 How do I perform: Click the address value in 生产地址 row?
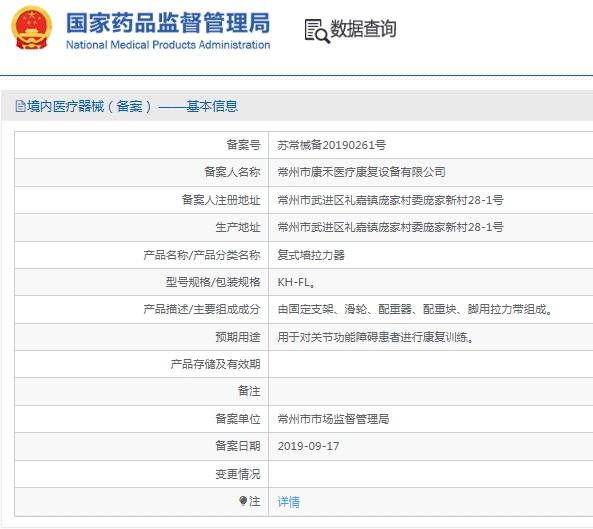(x=390, y=227)
